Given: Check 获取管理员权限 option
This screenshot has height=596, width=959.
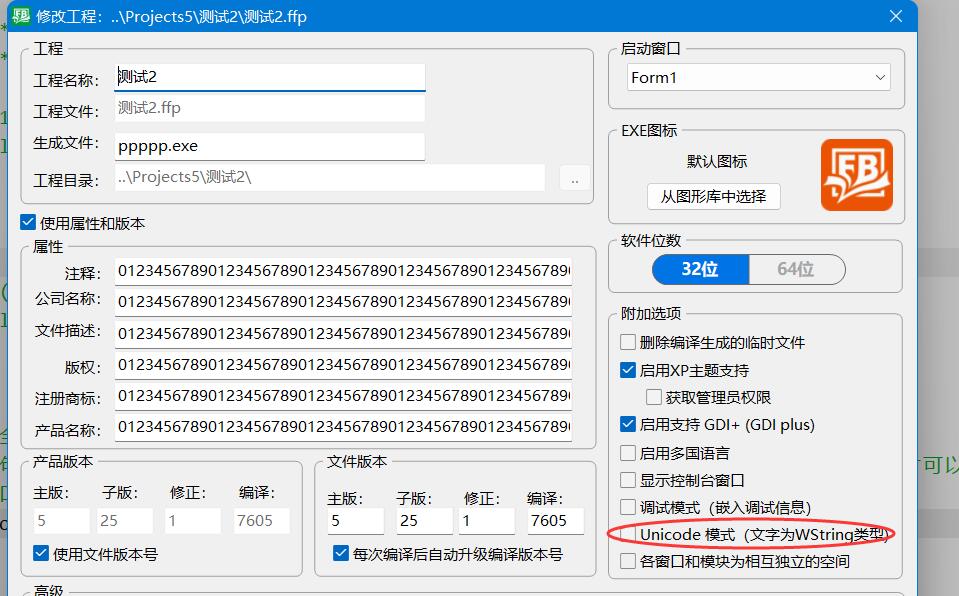Looking at the screenshot, I should pos(654,397).
